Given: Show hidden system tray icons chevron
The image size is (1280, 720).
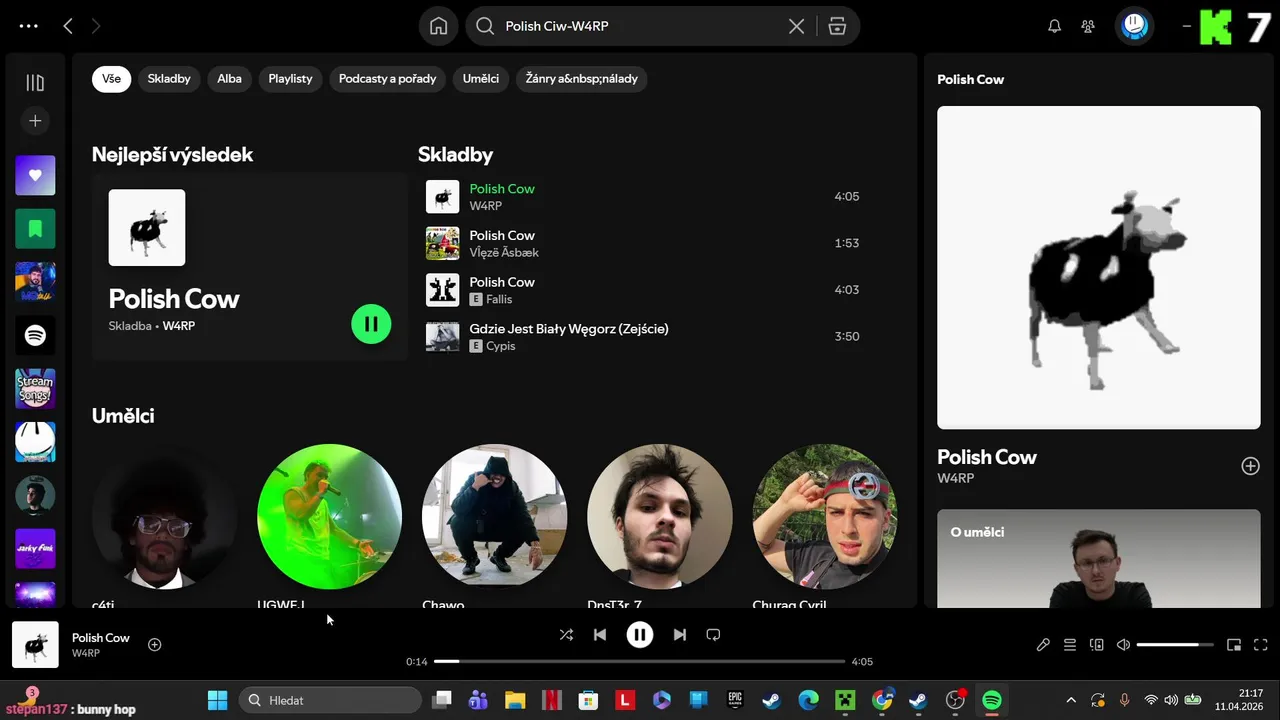Looking at the screenshot, I should [1071, 700].
